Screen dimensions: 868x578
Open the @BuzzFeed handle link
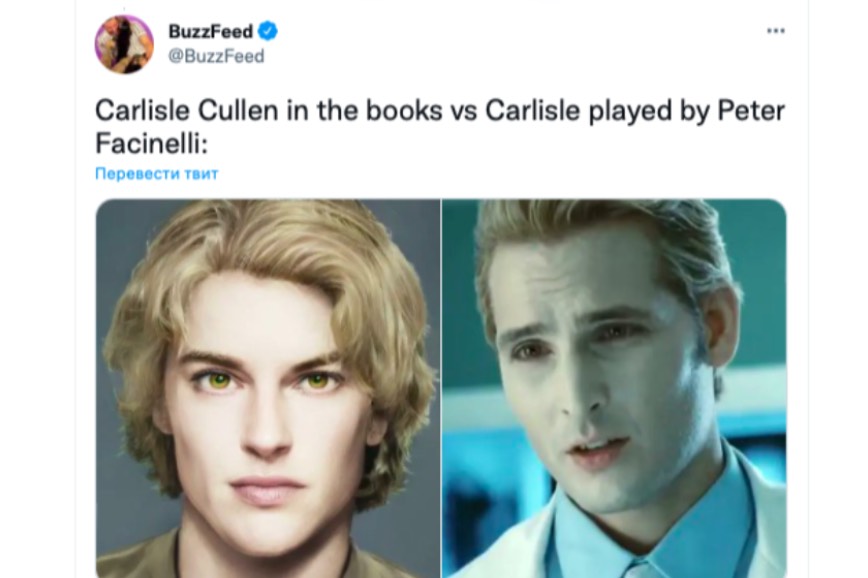pos(216,56)
